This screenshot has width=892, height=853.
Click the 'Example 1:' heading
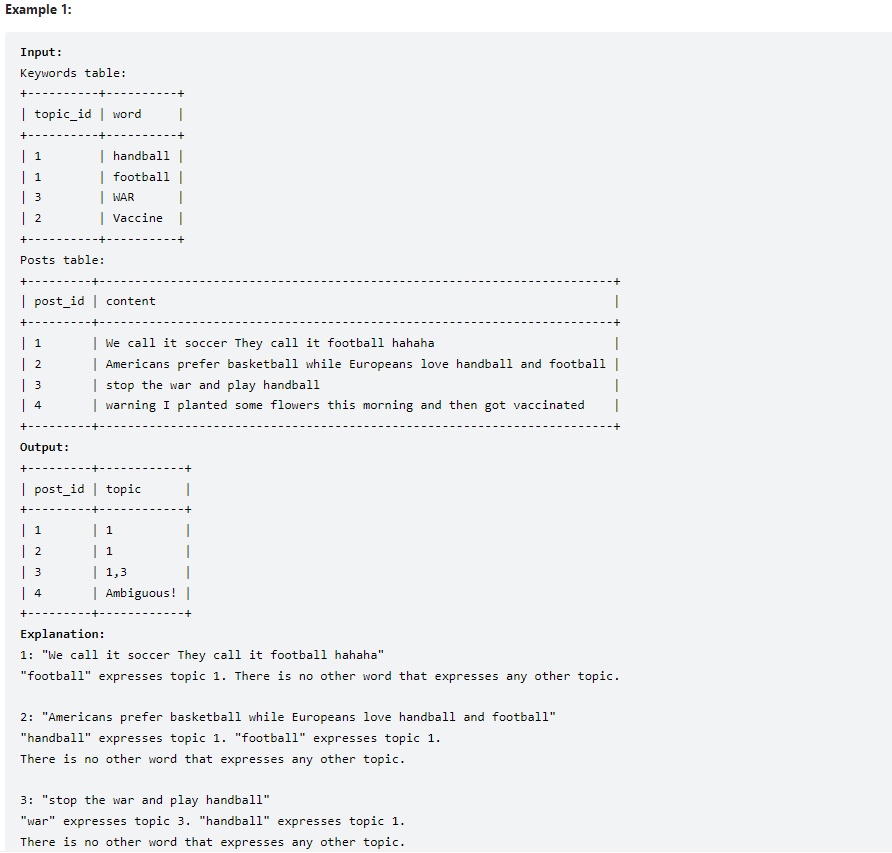38,10
